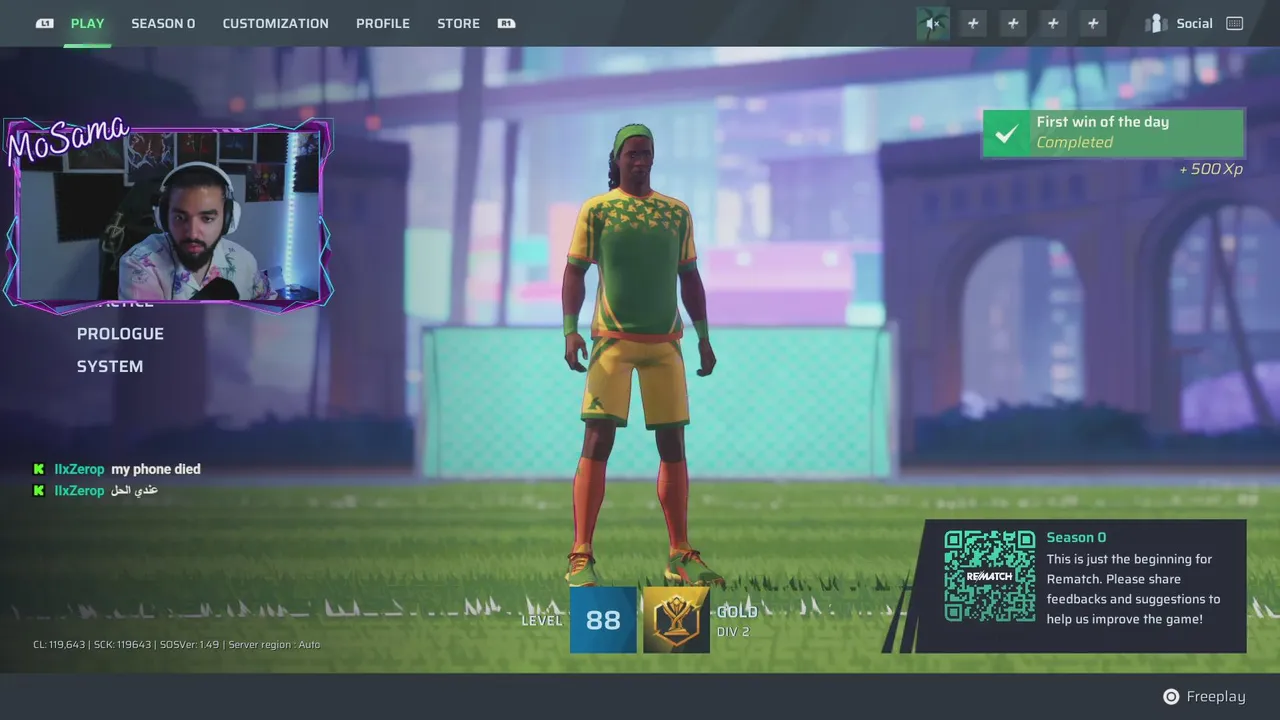Add a player in the first empty plus slot
Image resolution: width=1280 pixels, height=720 pixels.
973,23
